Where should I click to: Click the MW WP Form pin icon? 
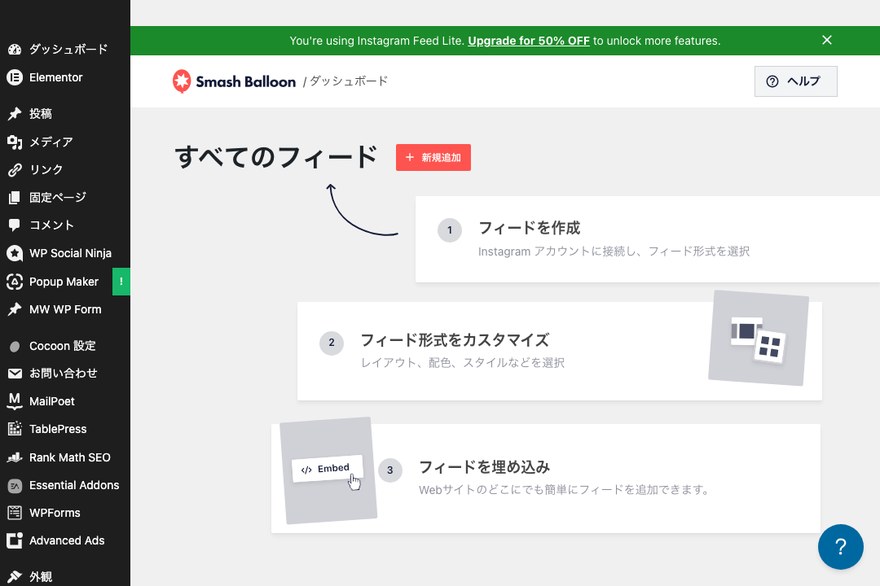15,309
